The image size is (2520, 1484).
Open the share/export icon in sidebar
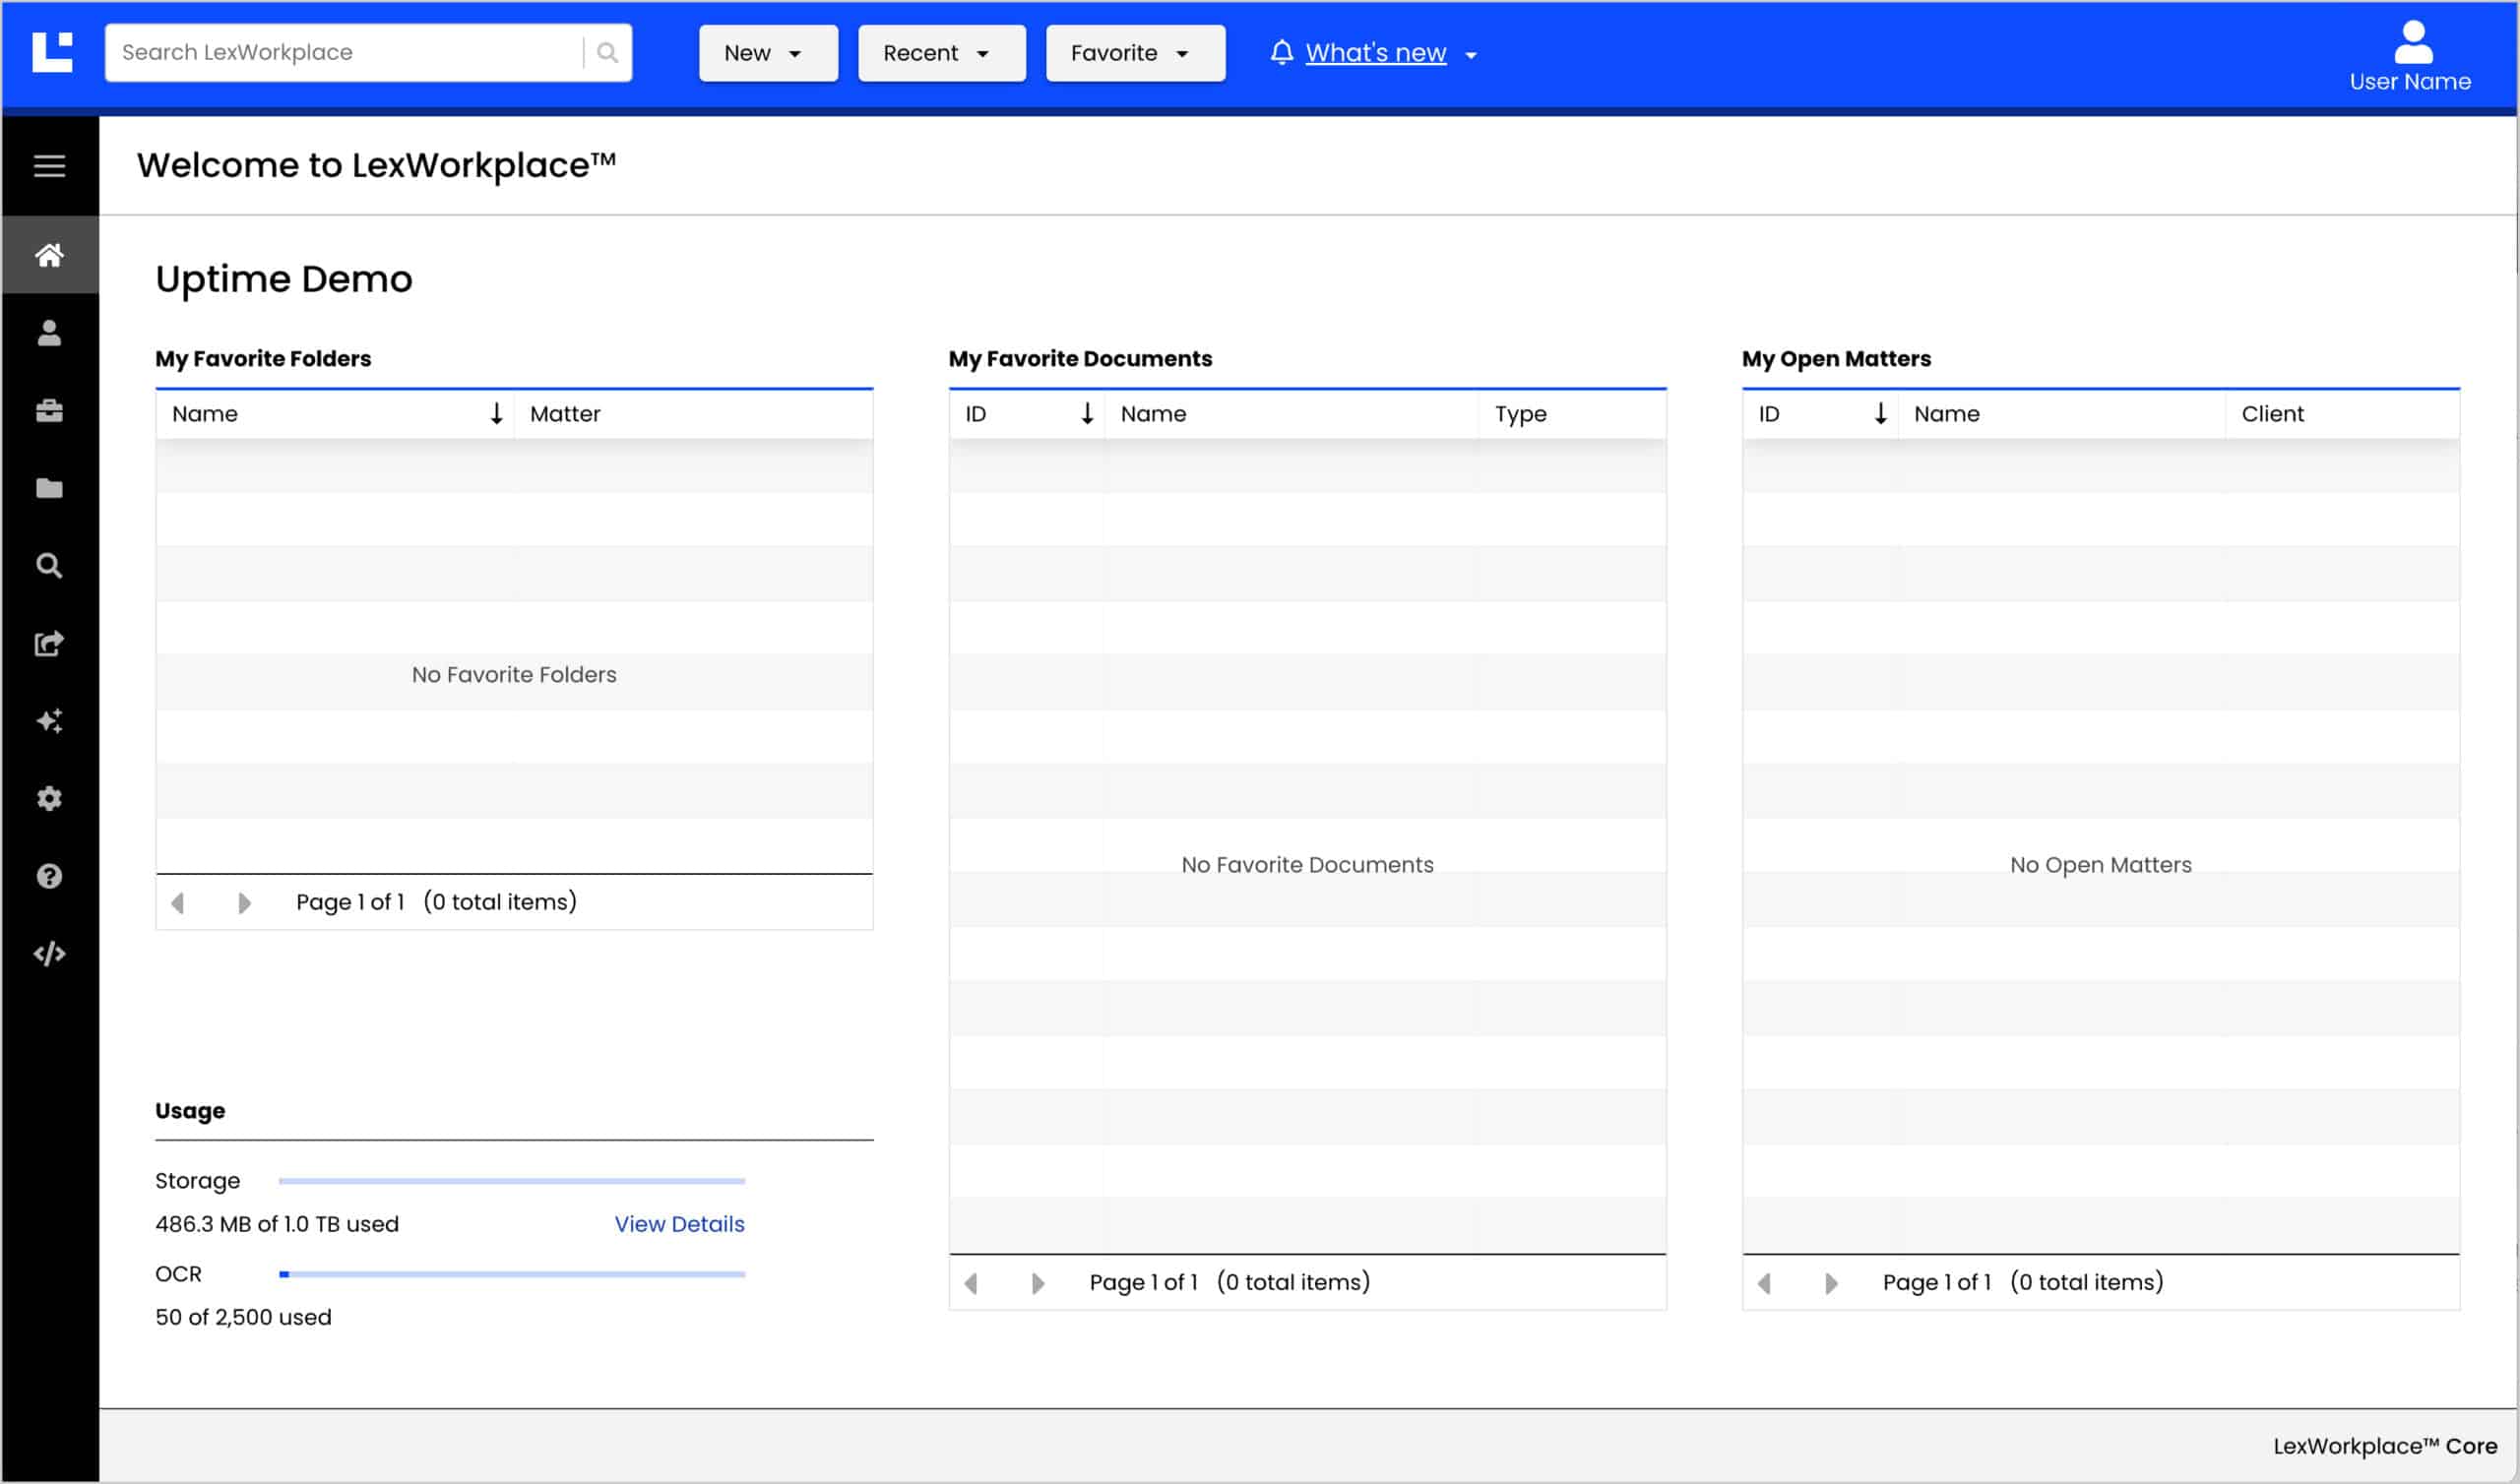(49, 643)
